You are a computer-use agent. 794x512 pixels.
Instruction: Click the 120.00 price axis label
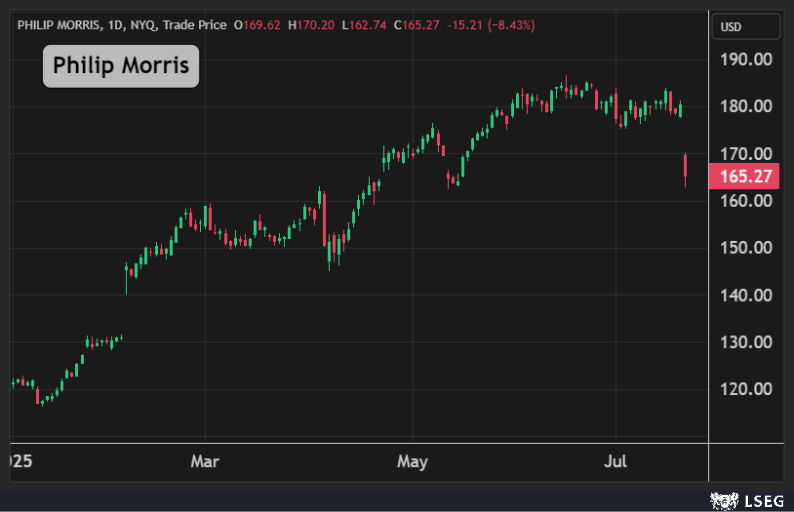pos(746,389)
